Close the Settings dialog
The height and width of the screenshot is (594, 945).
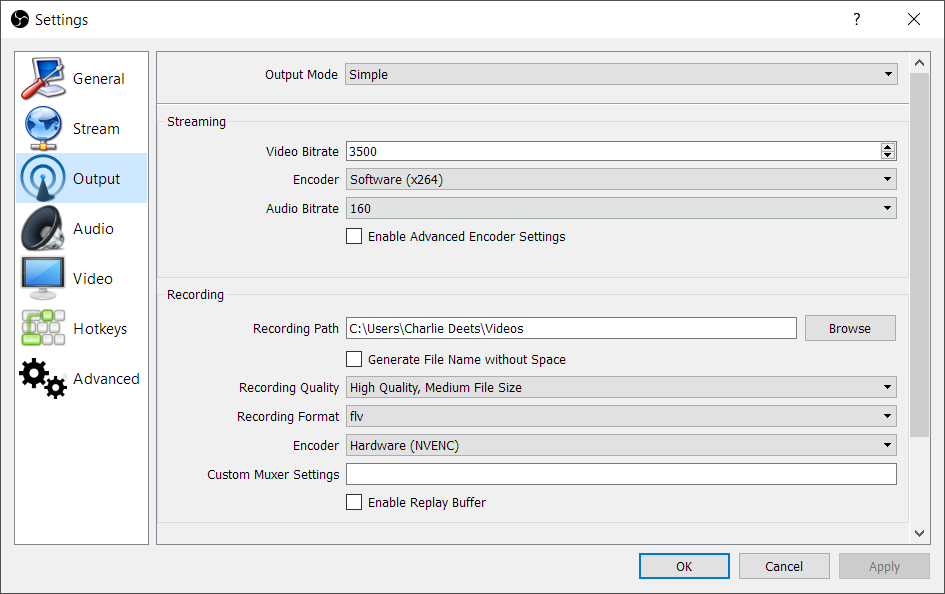point(914,19)
